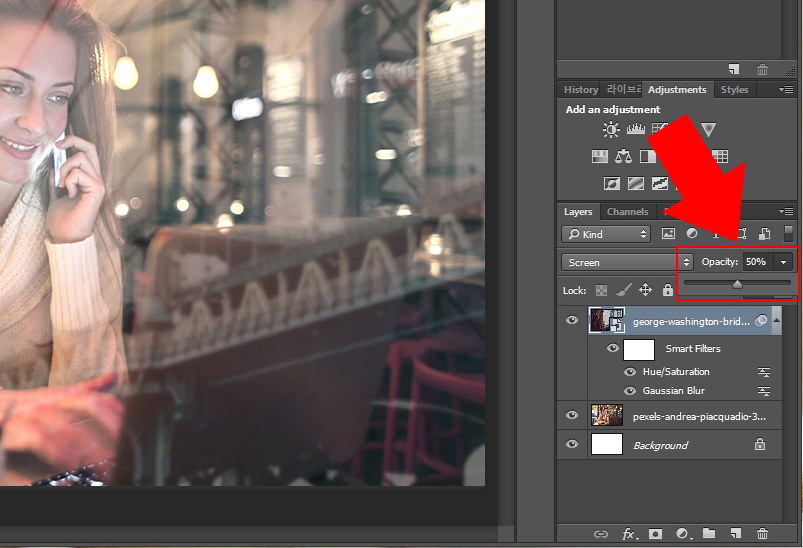
Task: Hide the george-washington-bridge layer
Action: (572, 320)
